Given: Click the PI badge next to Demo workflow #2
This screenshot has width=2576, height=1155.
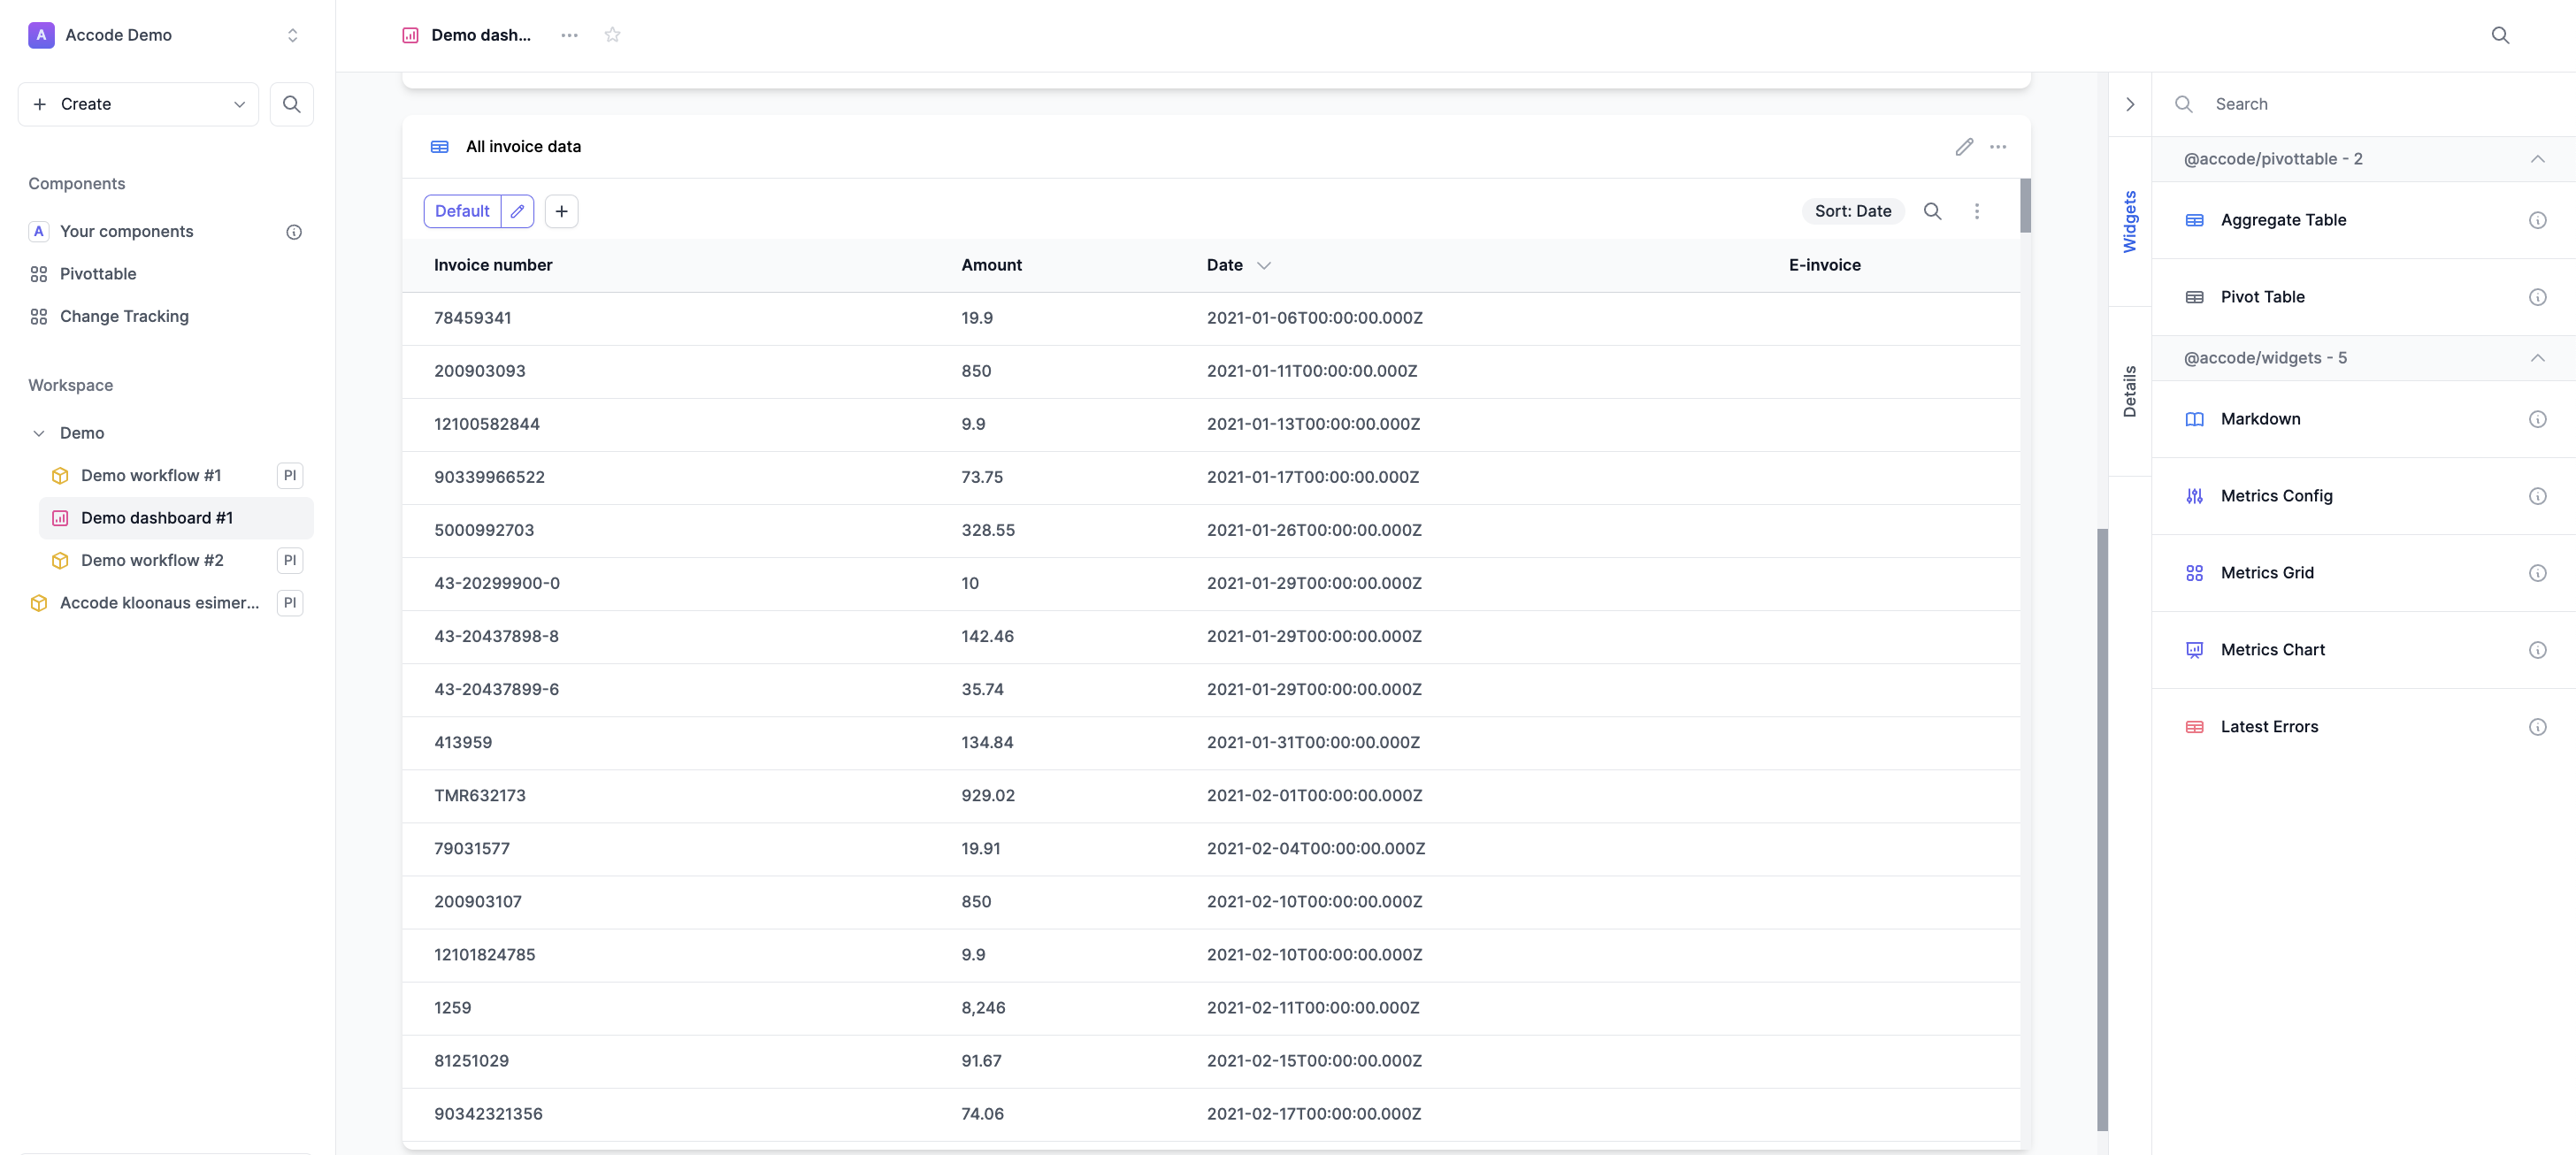Looking at the screenshot, I should 290,560.
